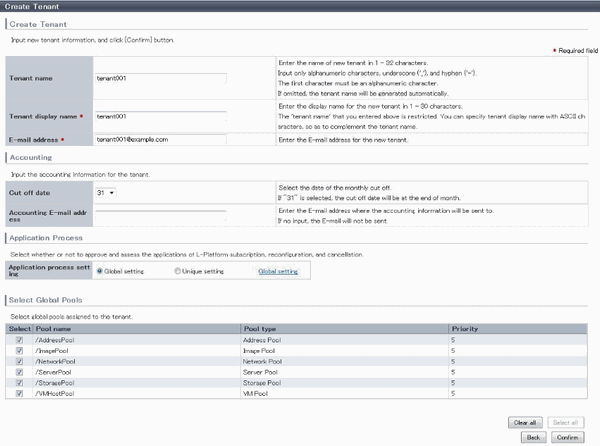Click the Confirm button
600x446 pixels.
tap(568, 437)
